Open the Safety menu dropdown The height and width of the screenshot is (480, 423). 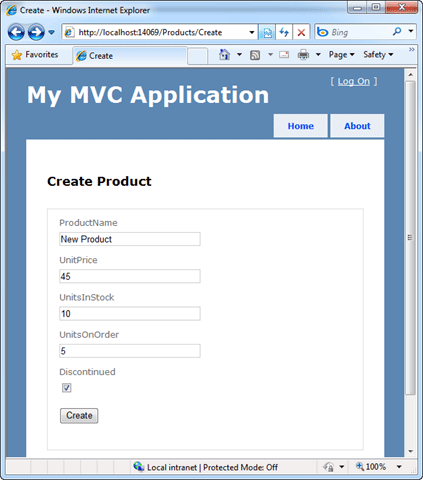pyautogui.click(x=378, y=55)
